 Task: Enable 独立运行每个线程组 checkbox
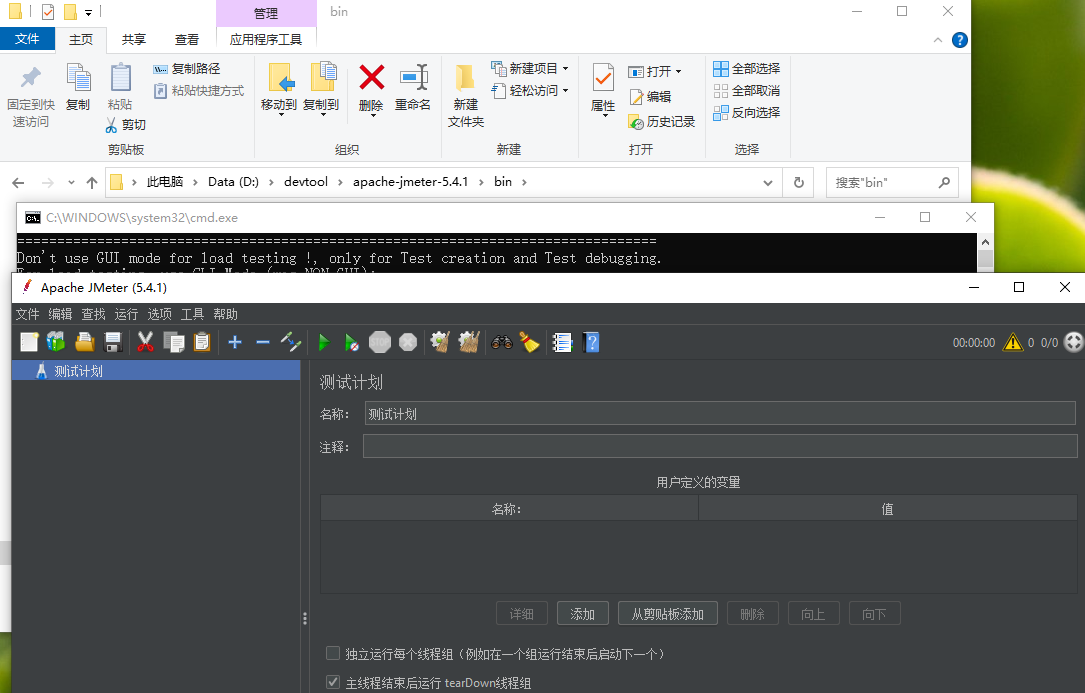pos(333,654)
